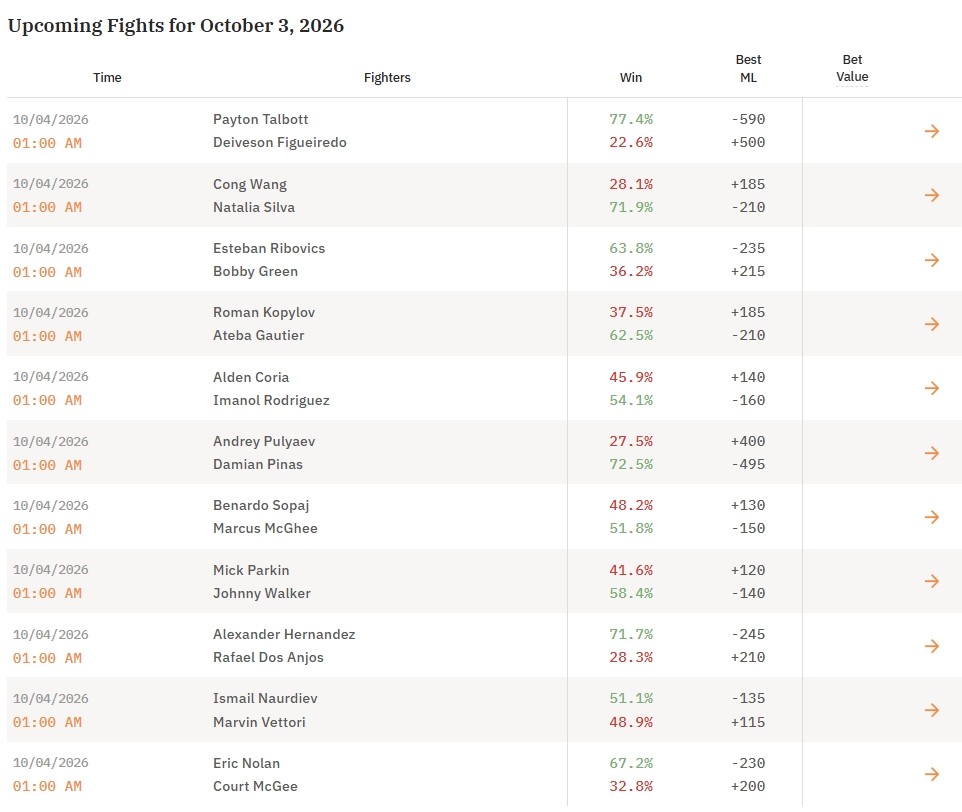Click the Win column header
The height and width of the screenshot is (812, 962).
631,77
